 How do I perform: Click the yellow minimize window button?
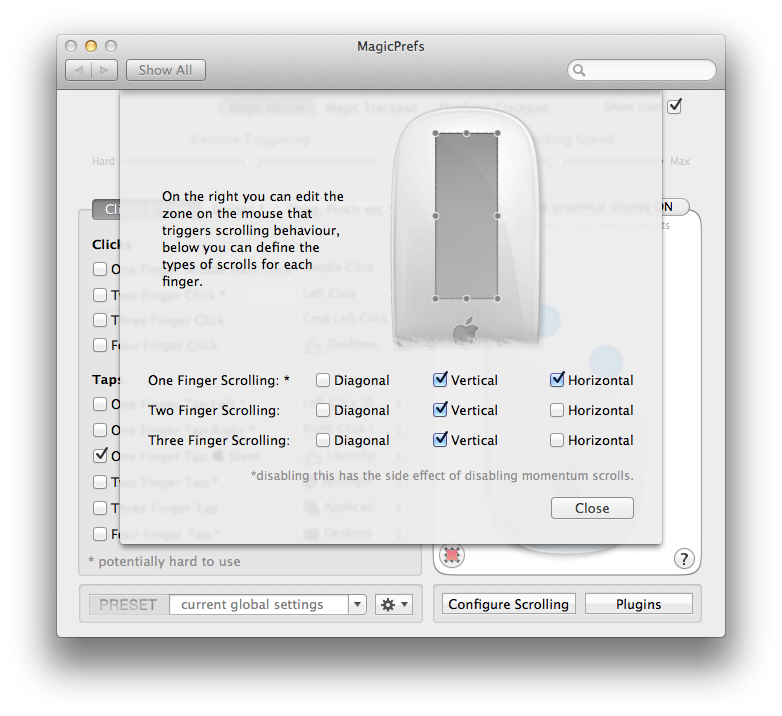[x=91, y=46]
